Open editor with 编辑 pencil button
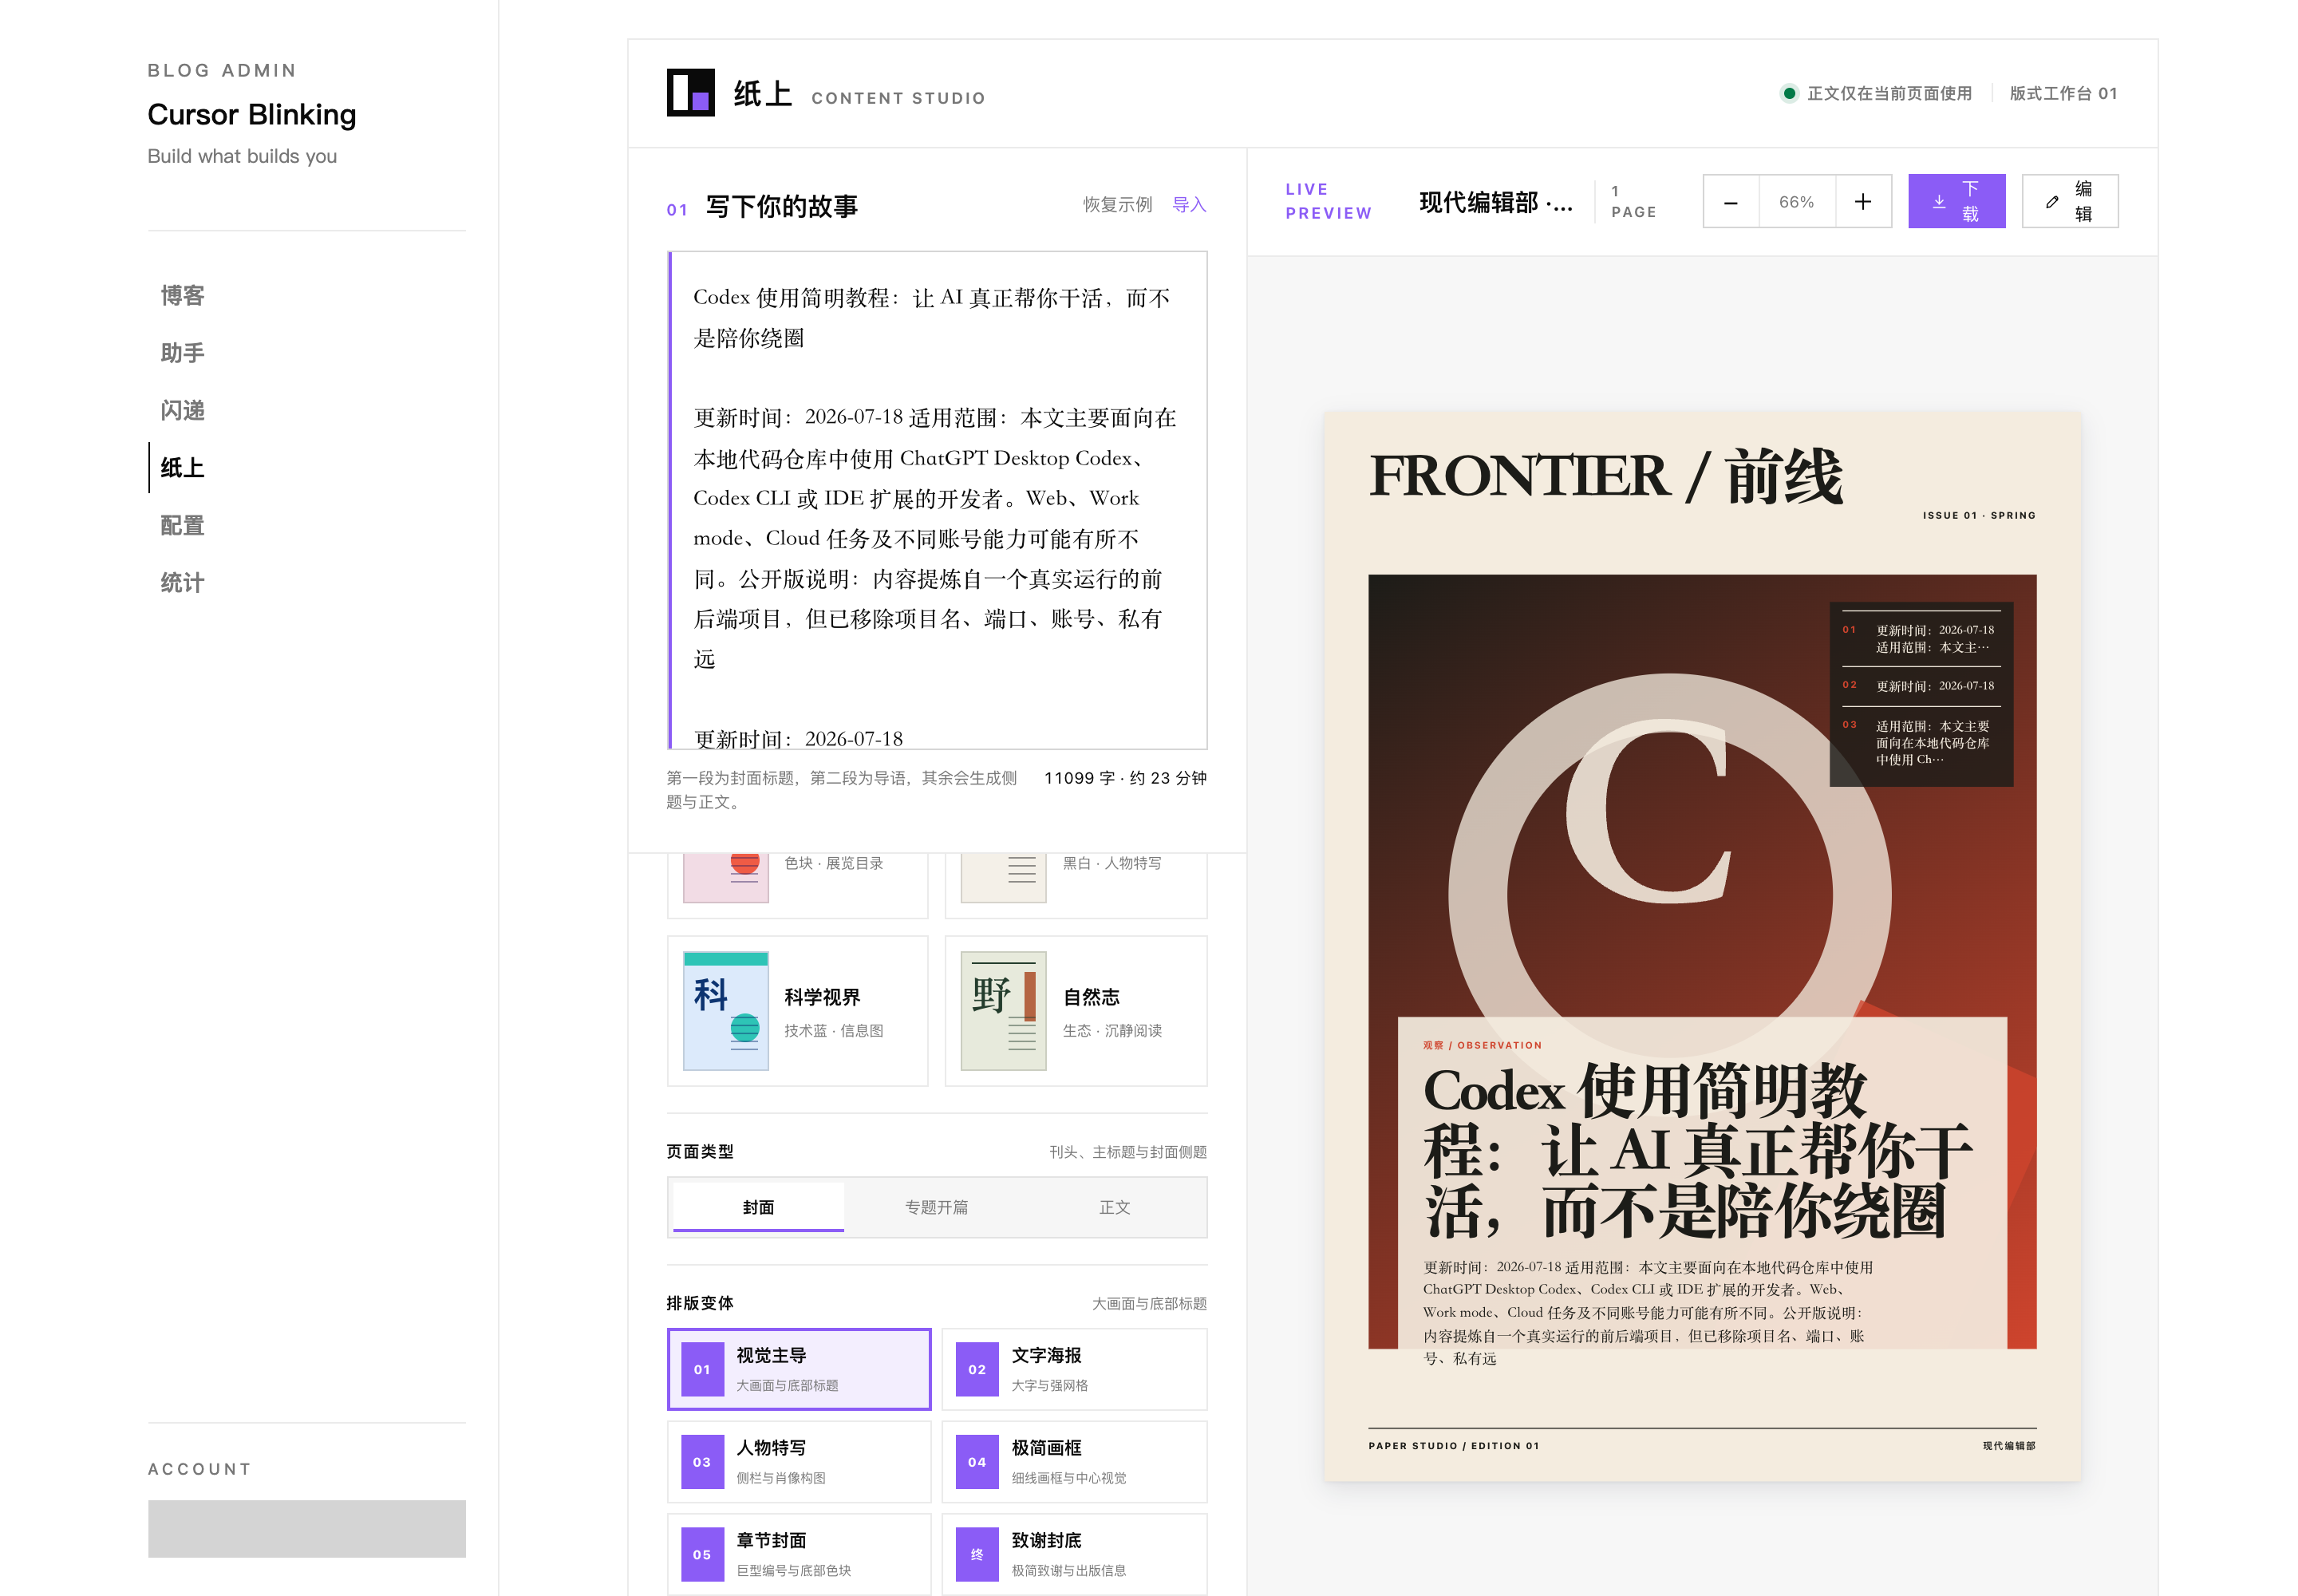This screenshot has width=2298, height=1596. pyautogui.click(x=2069, y=202)
